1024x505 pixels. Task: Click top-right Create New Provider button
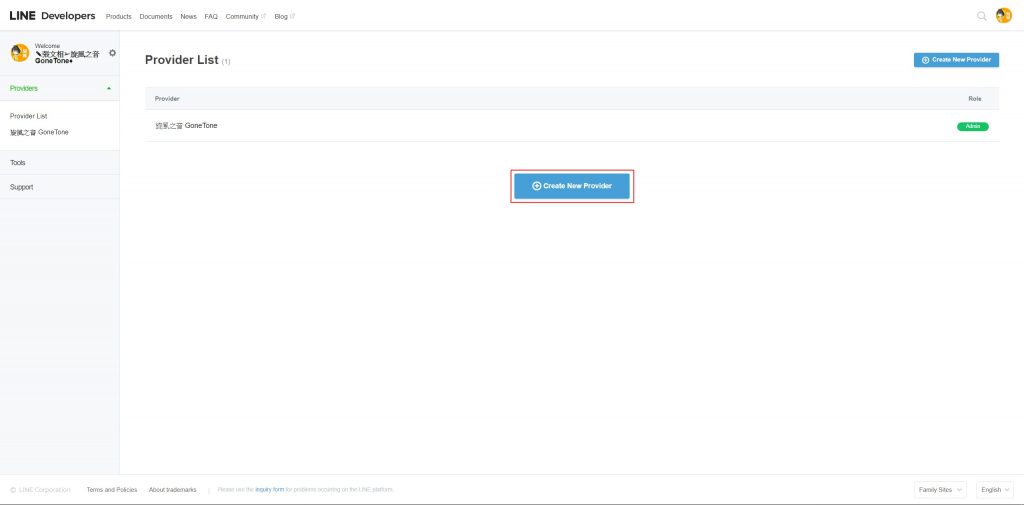coord(956,60)
